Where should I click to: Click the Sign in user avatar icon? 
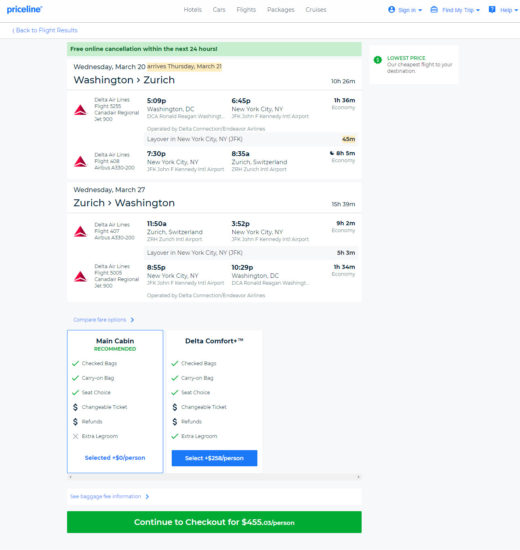392,9
